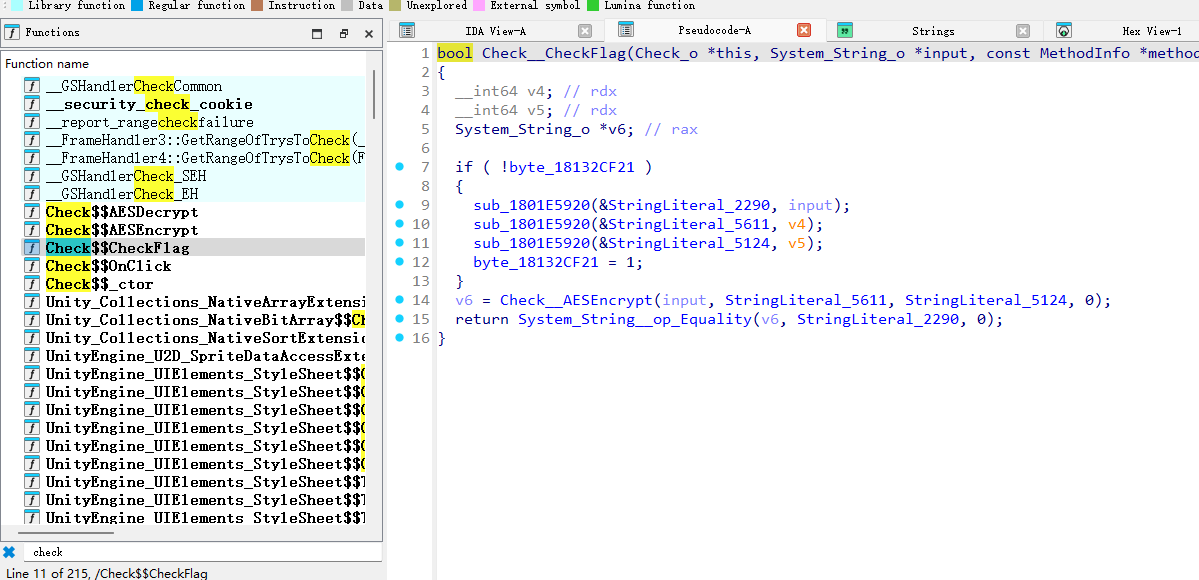Clear the check search filter

9,552
